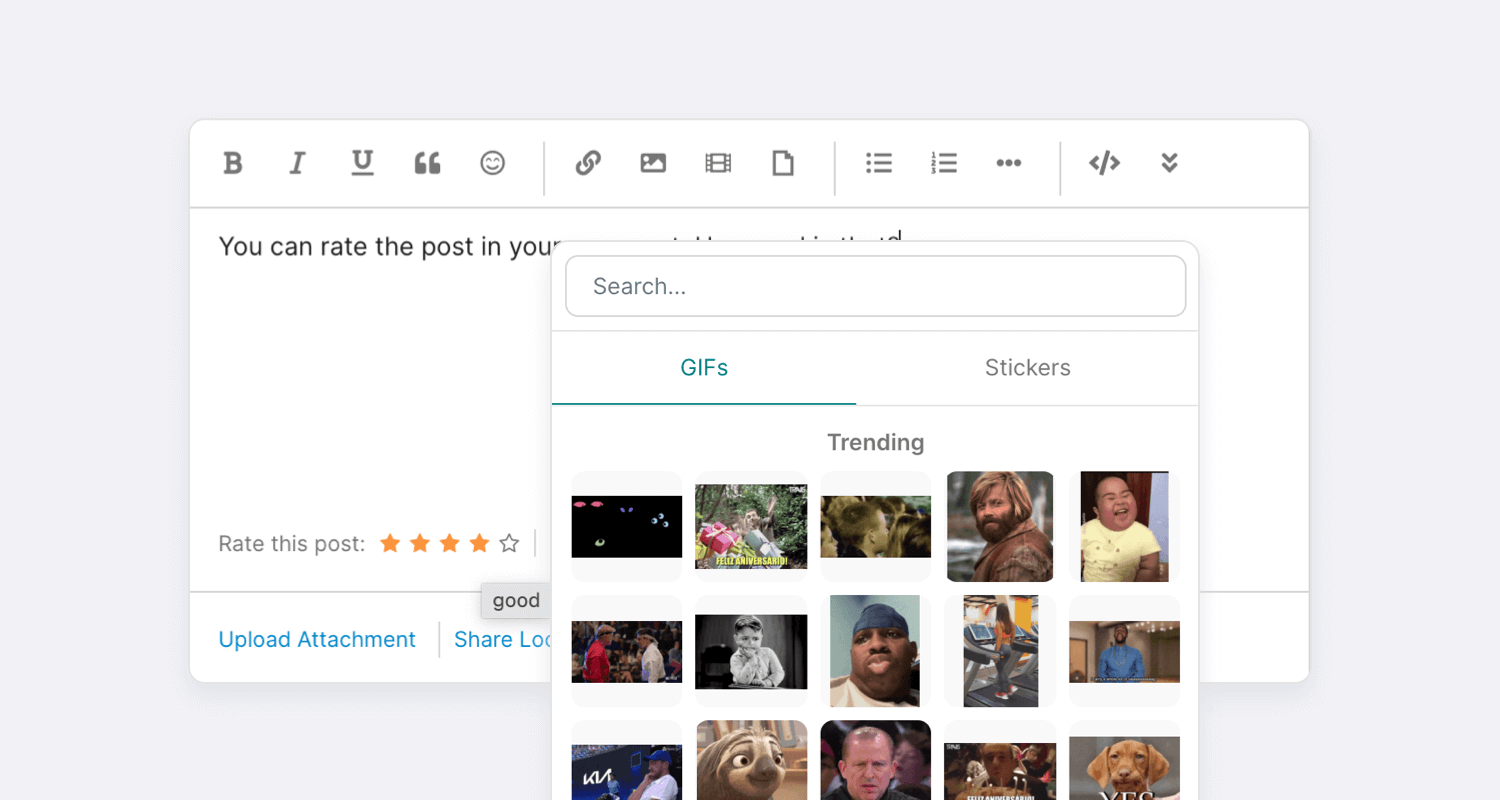1500x800 pixels.
Task: Toggle bold formatting
Action: point(232,163)
